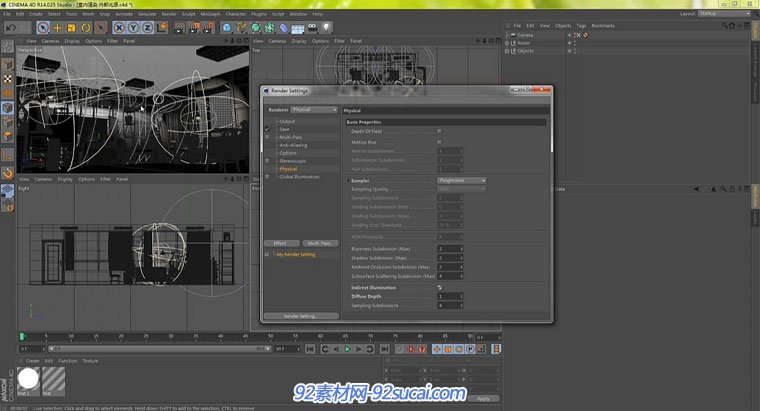The width and height of the screenshot is (760, 411).
Task: Select the striped Mat material thumbnail
Action: [53, 379]
